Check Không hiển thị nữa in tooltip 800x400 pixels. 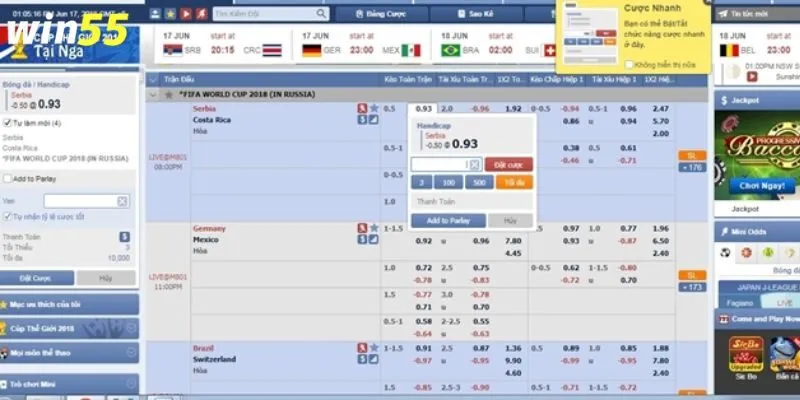(629, 65)
